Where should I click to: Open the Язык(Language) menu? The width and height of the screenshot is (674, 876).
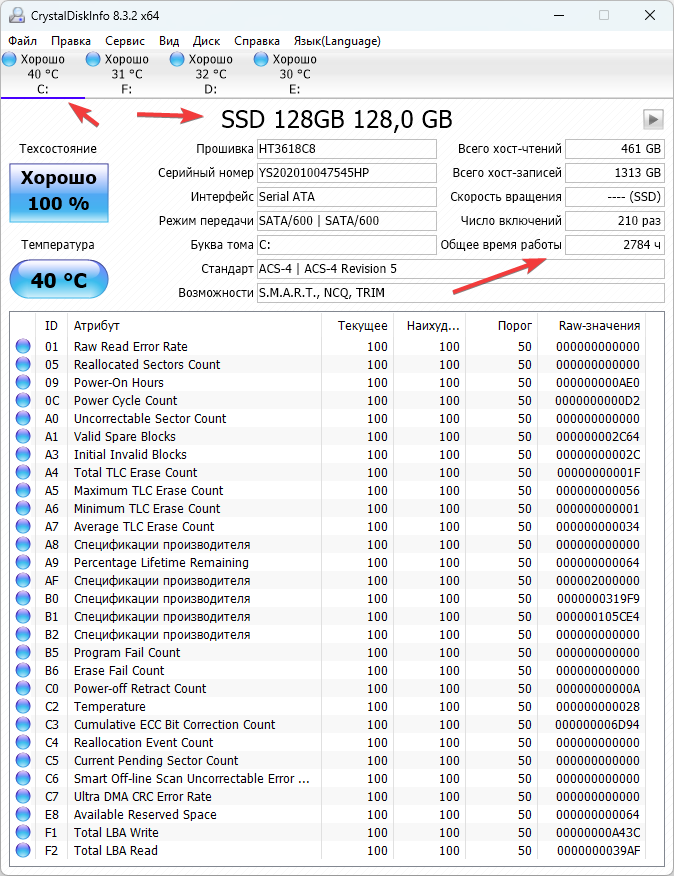point(337,41)
